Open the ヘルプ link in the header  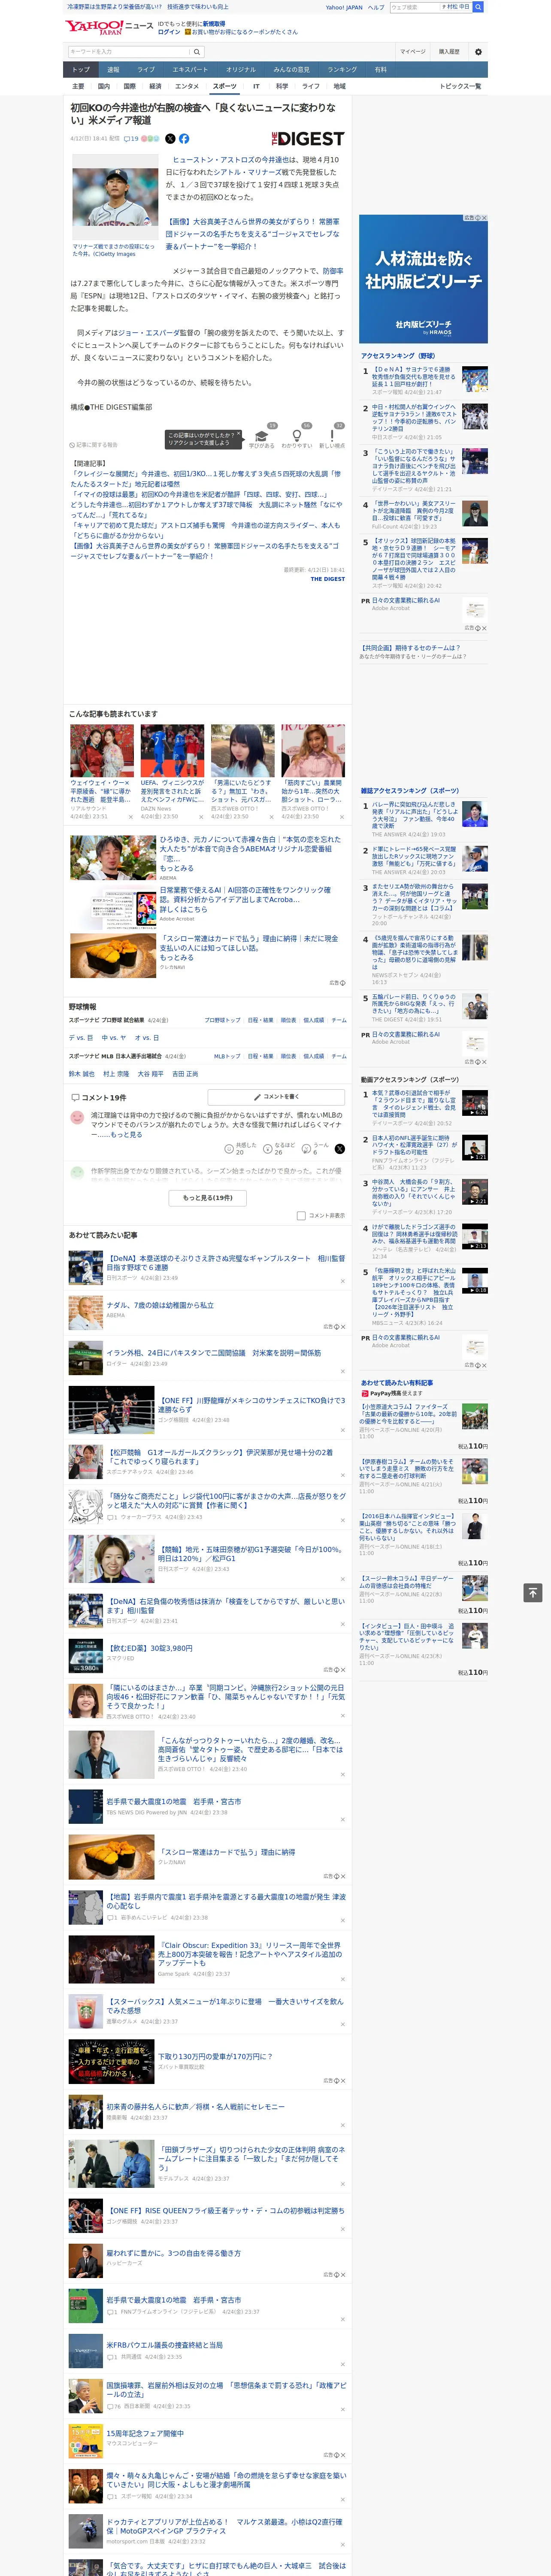(375, 7)
